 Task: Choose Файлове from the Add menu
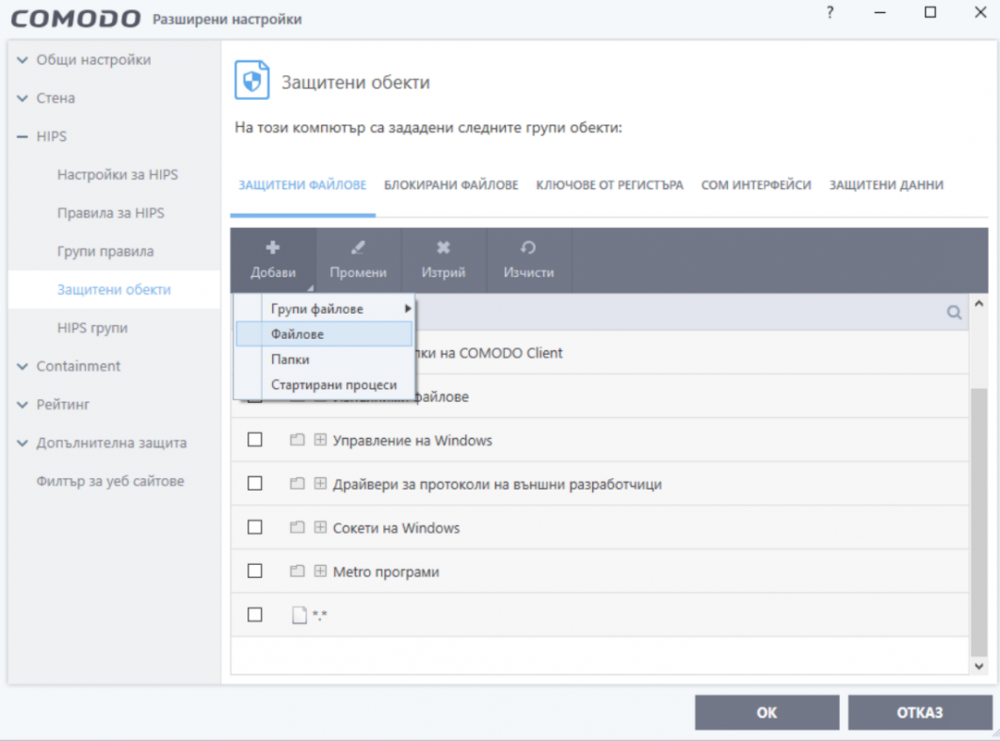click(324, 334)
